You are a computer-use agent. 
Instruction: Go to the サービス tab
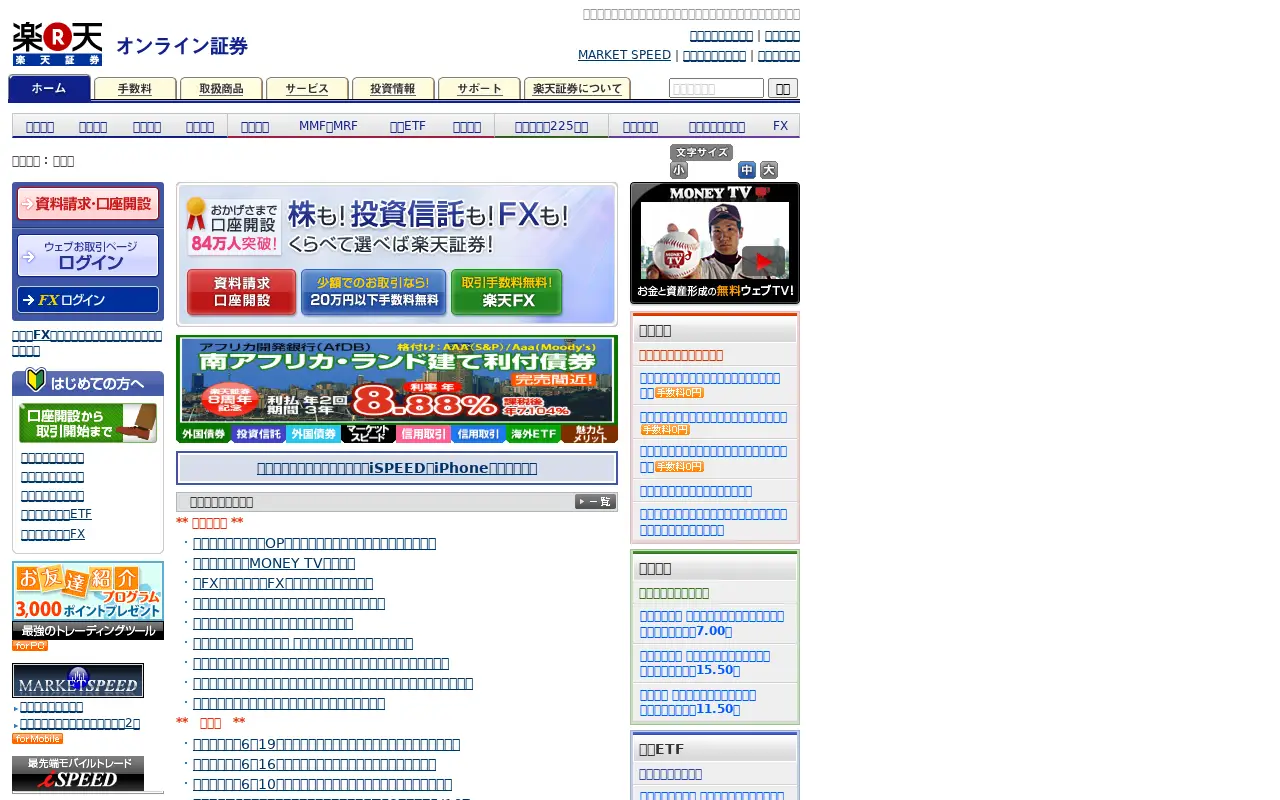pyautogui.click(x=307, y=89)
